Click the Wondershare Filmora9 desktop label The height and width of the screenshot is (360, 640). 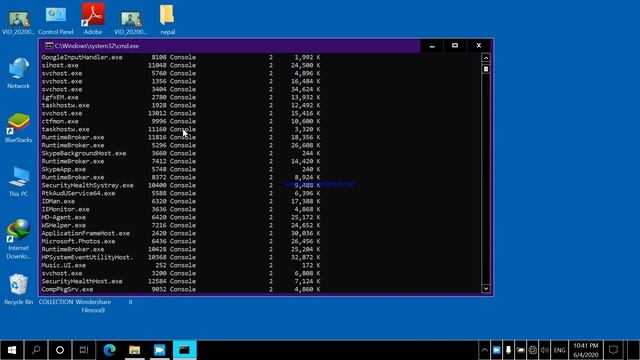(x=93, y=306)
